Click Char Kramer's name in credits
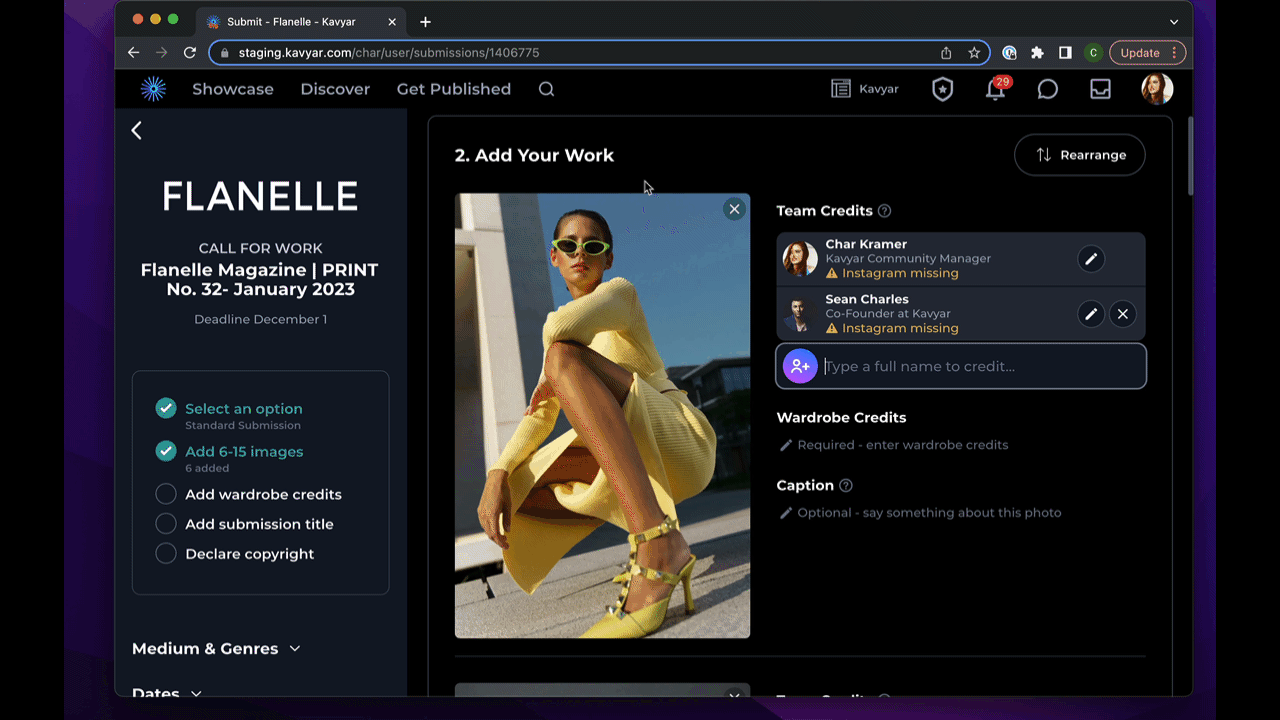 [866, 244]
